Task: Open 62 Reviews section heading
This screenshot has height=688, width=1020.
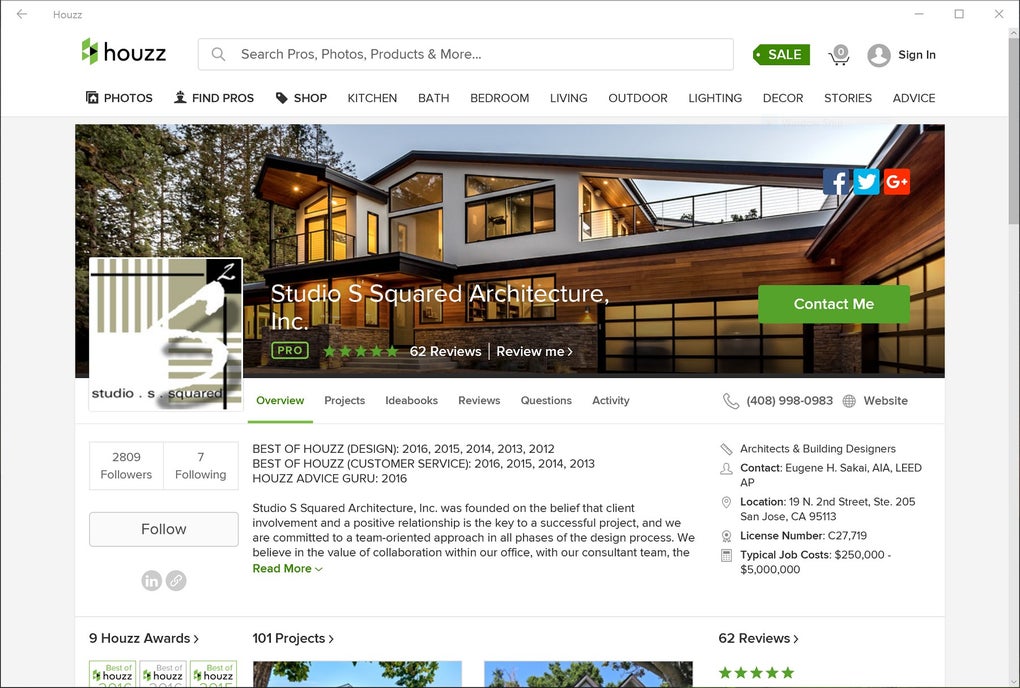Action: tap(758, 639)
